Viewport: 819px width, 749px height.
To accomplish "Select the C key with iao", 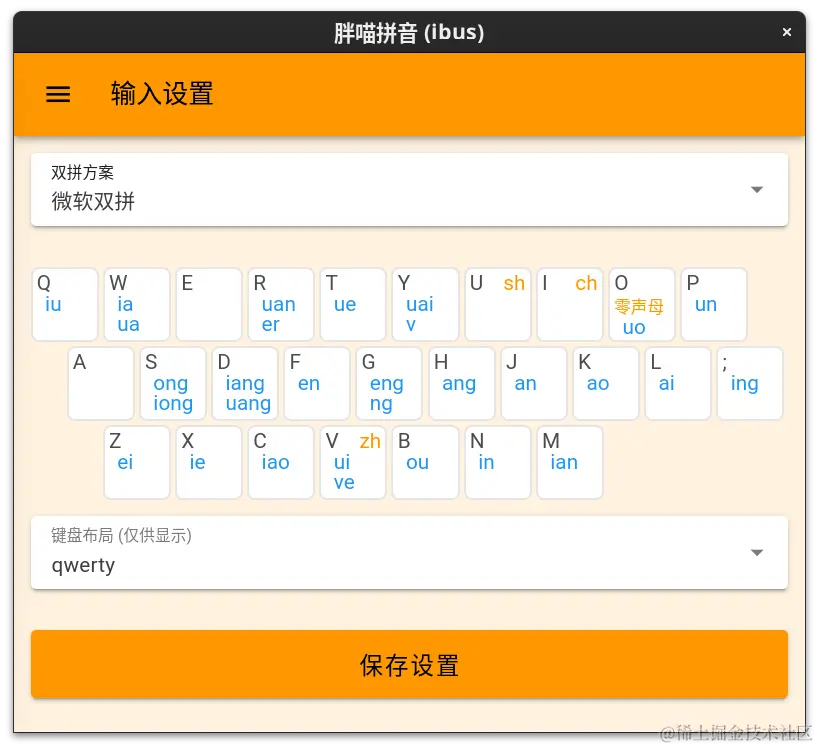I will [281, 462].
